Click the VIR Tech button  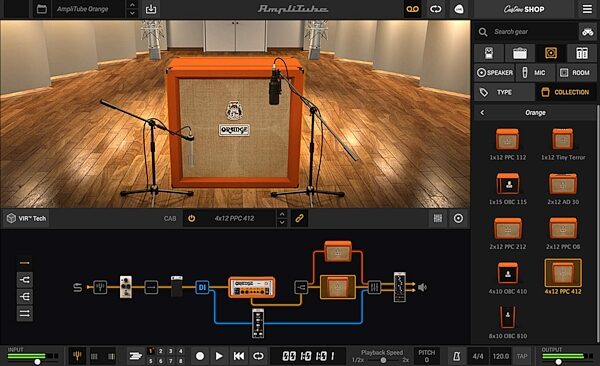[x=27, y=218]
